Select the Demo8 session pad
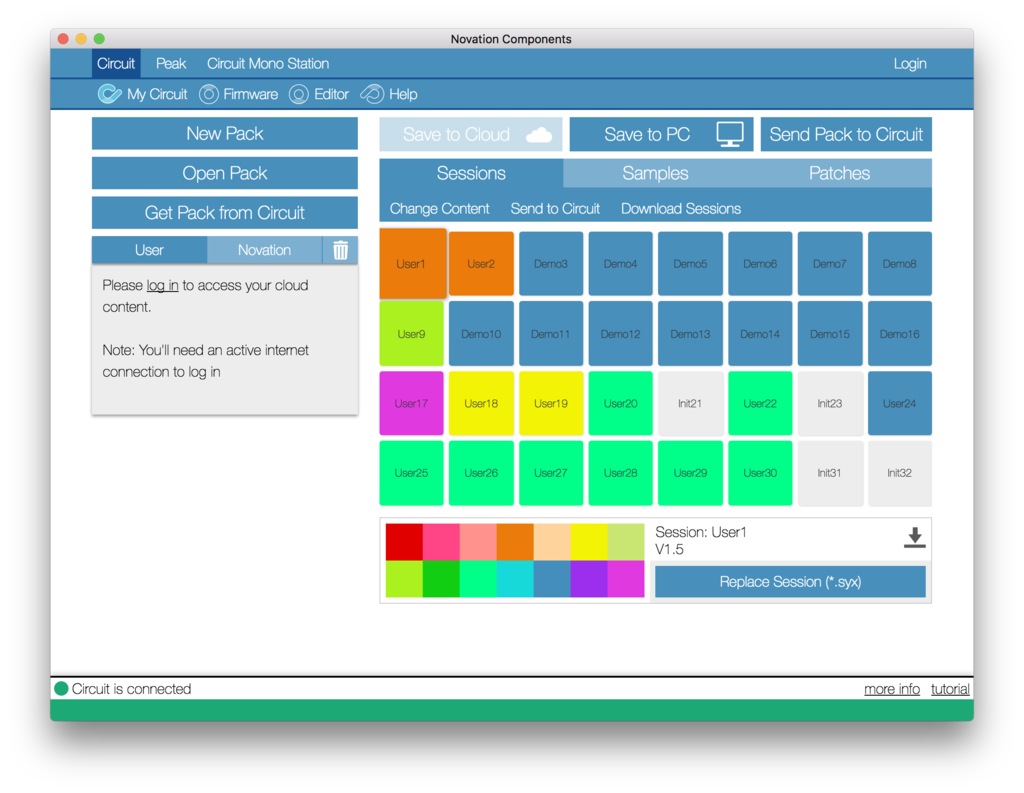 900,264
